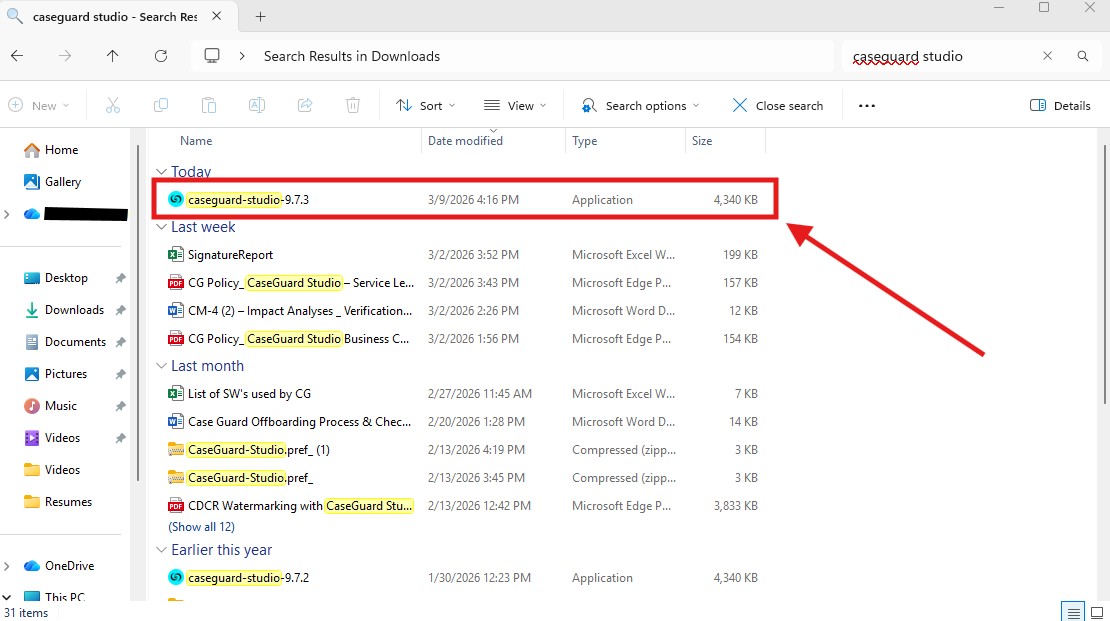Click the Delete trash can icon
This screenshot has width=1110, height=621.
tap(353, 105)
